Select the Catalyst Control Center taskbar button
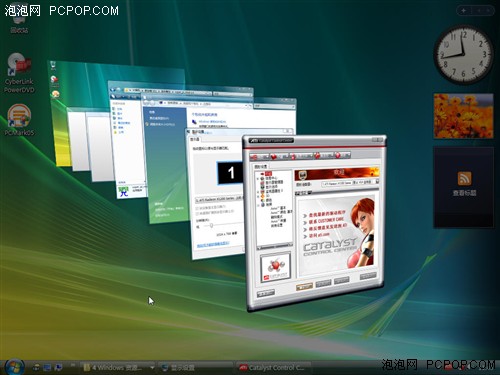The height and width of the screenshot is (375, 500). coord(273,368)
